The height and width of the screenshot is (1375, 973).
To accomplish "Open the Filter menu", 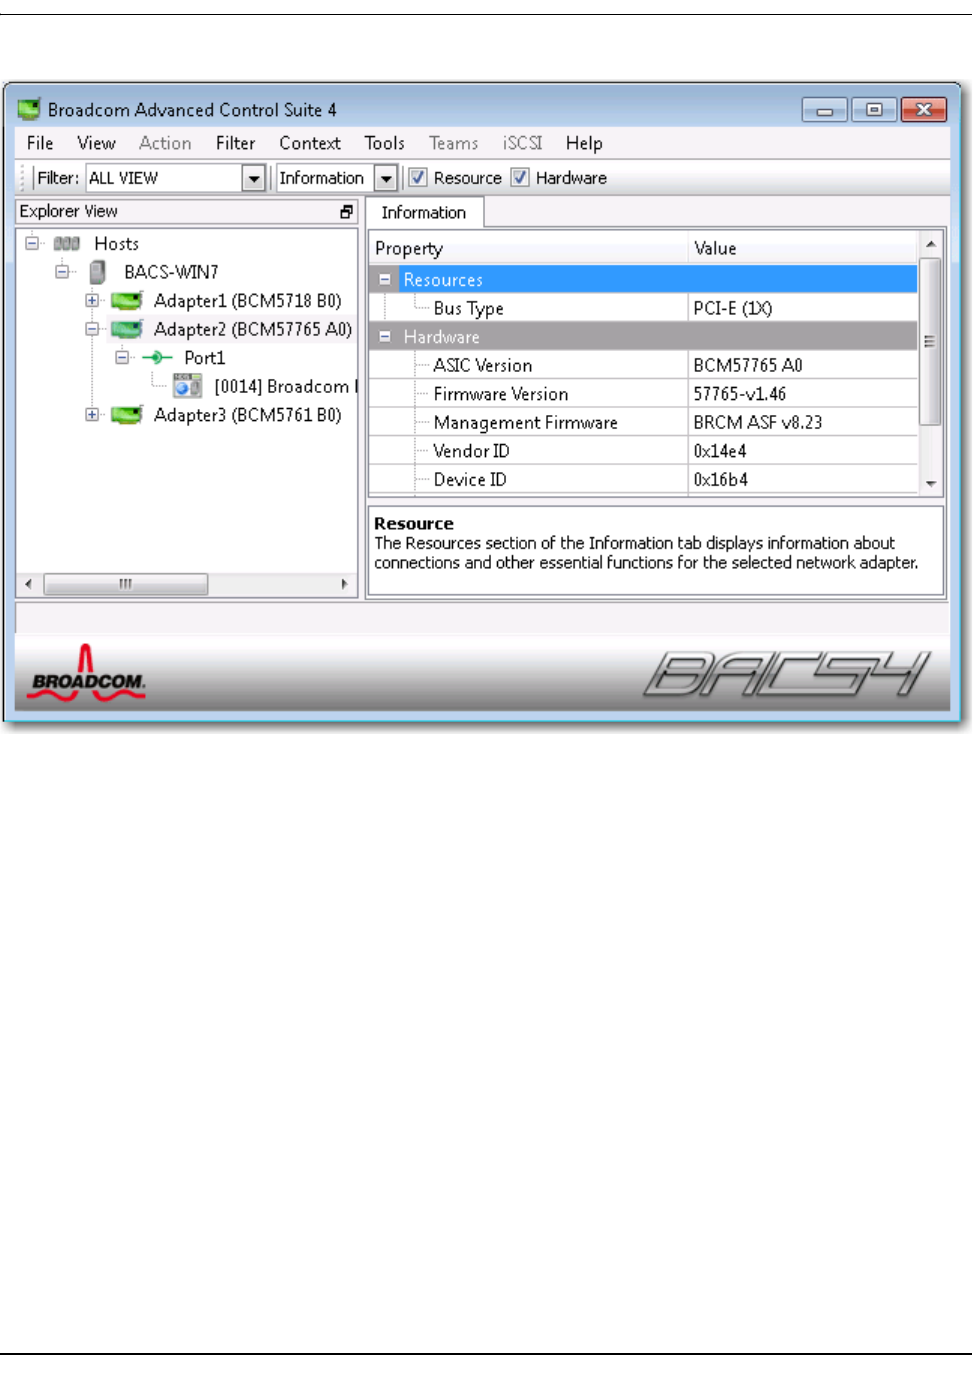I will pos(236,143).
